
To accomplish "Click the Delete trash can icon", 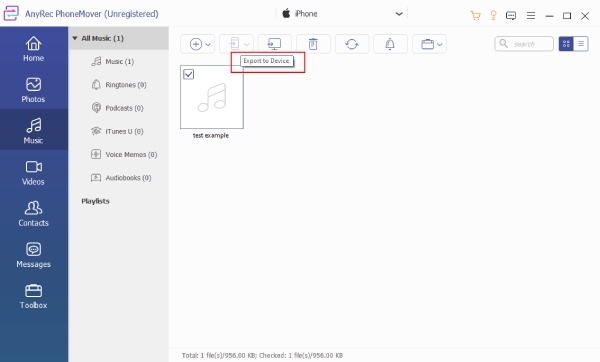I will click(313, 44).
